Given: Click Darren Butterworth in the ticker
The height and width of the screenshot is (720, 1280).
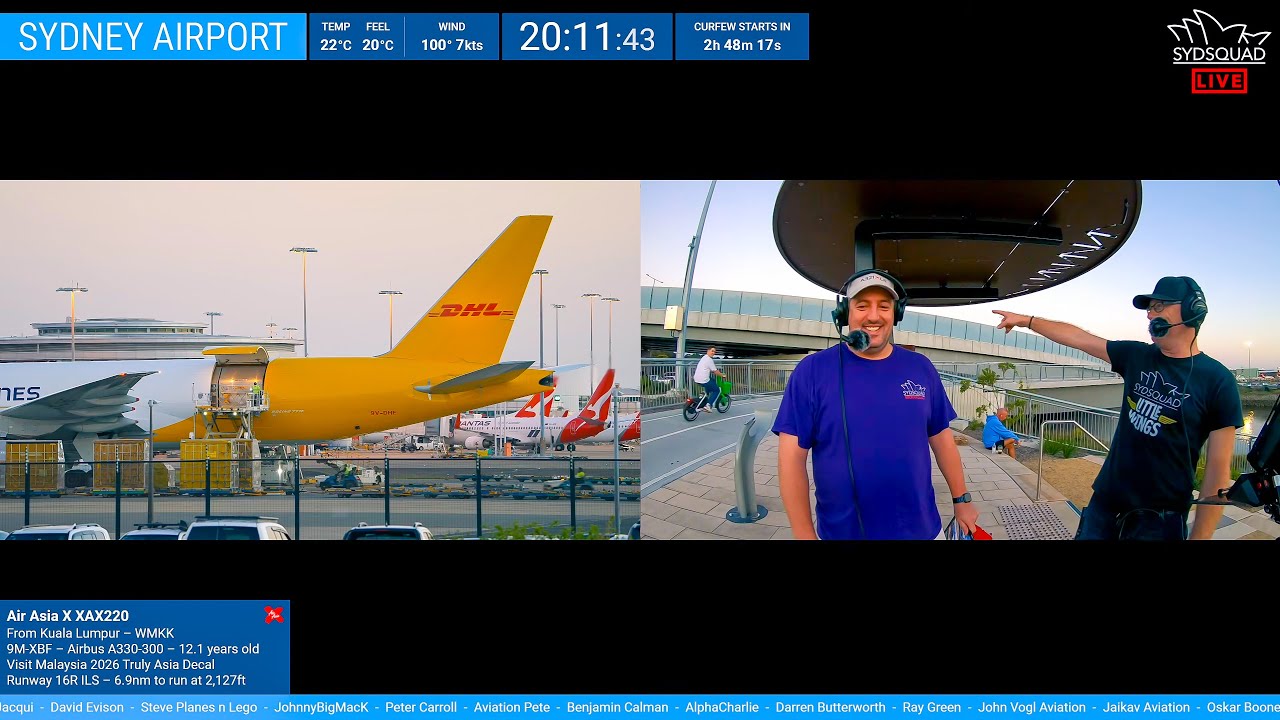Looking at the screenshot, I should 831,707.
